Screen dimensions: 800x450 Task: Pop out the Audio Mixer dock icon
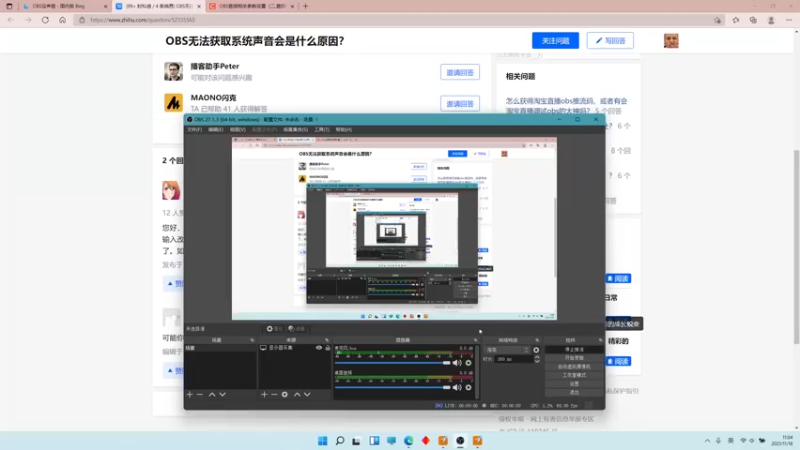476,340
